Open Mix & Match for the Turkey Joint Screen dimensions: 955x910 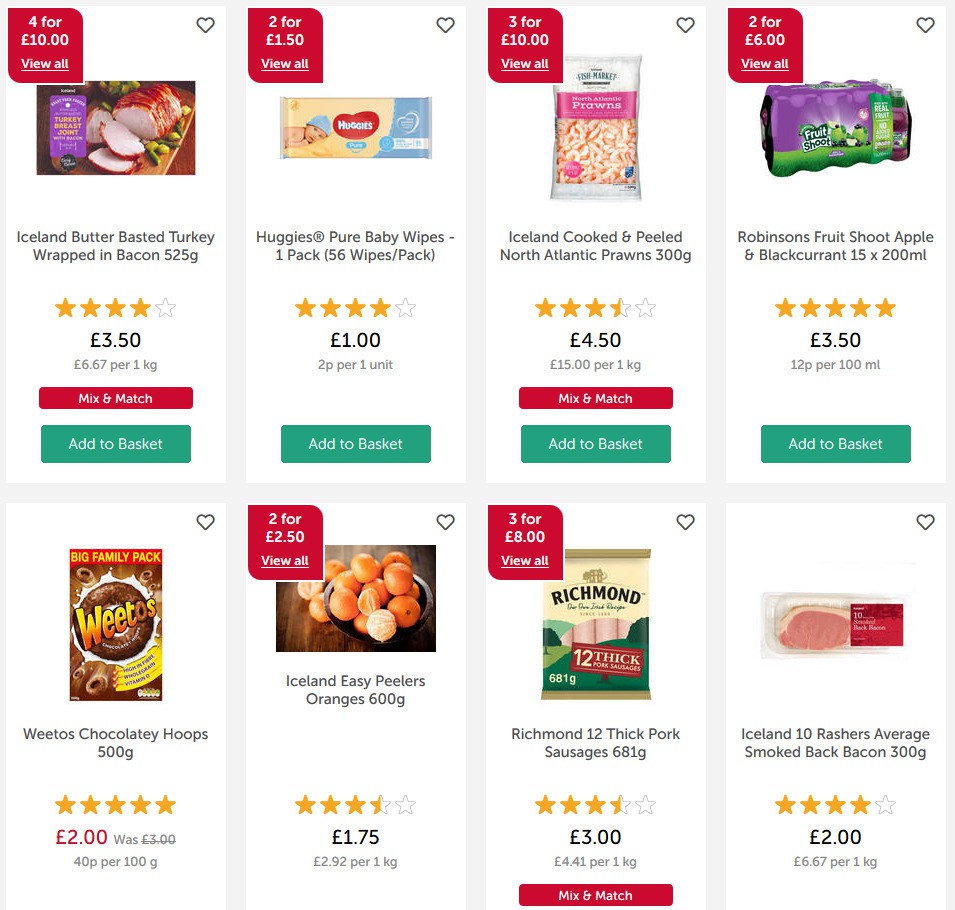pyautogui.click(x=116, y=397)
